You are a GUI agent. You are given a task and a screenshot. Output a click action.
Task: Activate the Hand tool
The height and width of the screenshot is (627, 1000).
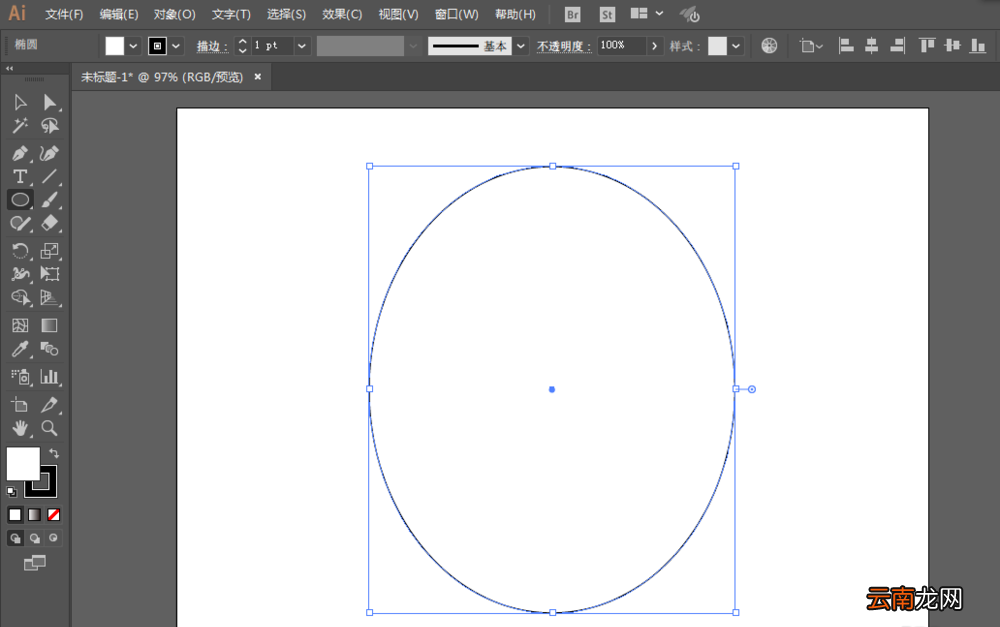20,428
